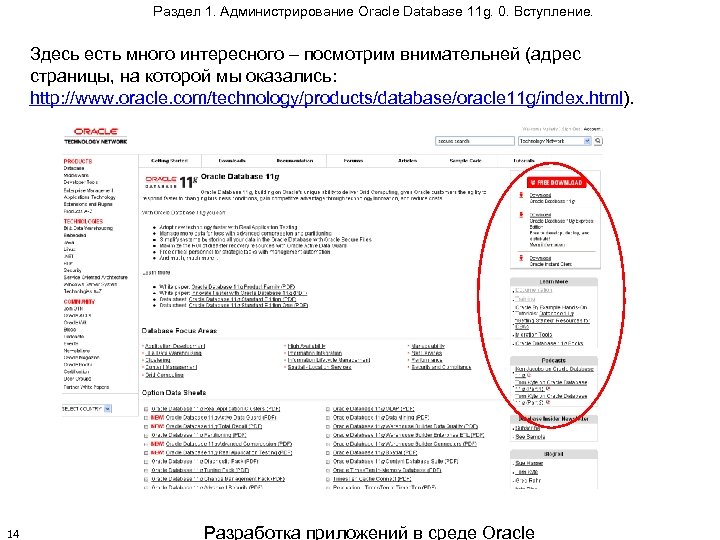This screenshot has width=720, height=540.
Task: Click the Learn More panel header
Action: [x=554, y=281]
